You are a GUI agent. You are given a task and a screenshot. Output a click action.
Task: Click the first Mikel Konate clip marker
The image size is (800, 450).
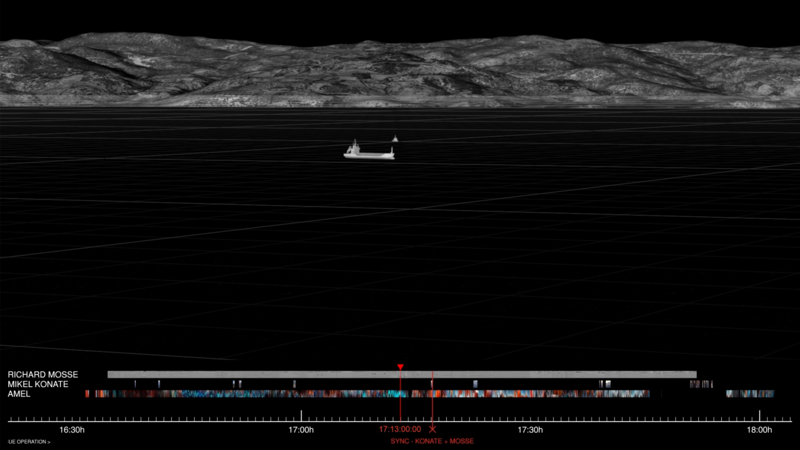click(x=135, y=384)
